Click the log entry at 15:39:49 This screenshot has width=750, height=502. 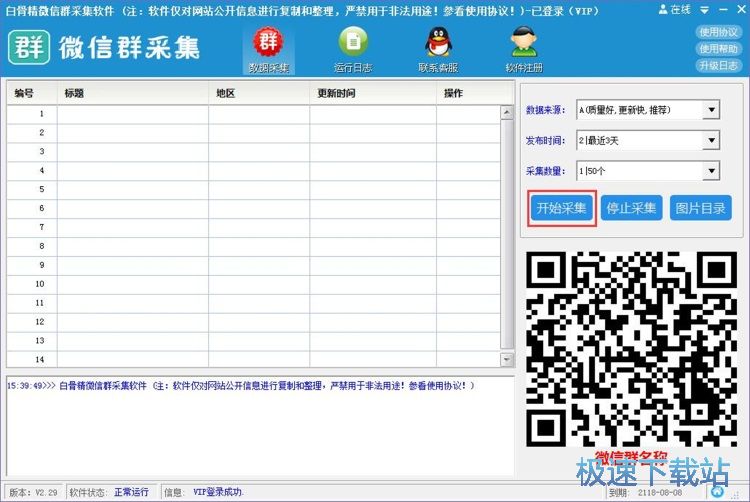[241, 386]
